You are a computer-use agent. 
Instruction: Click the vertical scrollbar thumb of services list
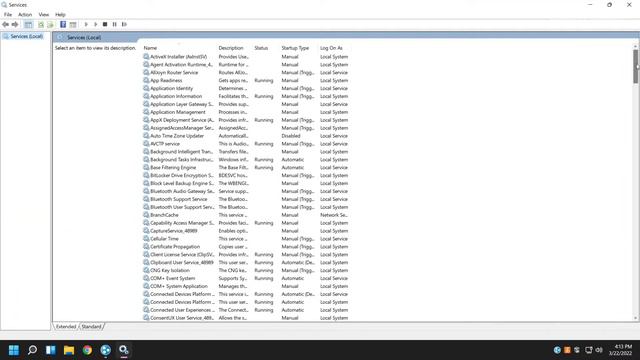636,67
